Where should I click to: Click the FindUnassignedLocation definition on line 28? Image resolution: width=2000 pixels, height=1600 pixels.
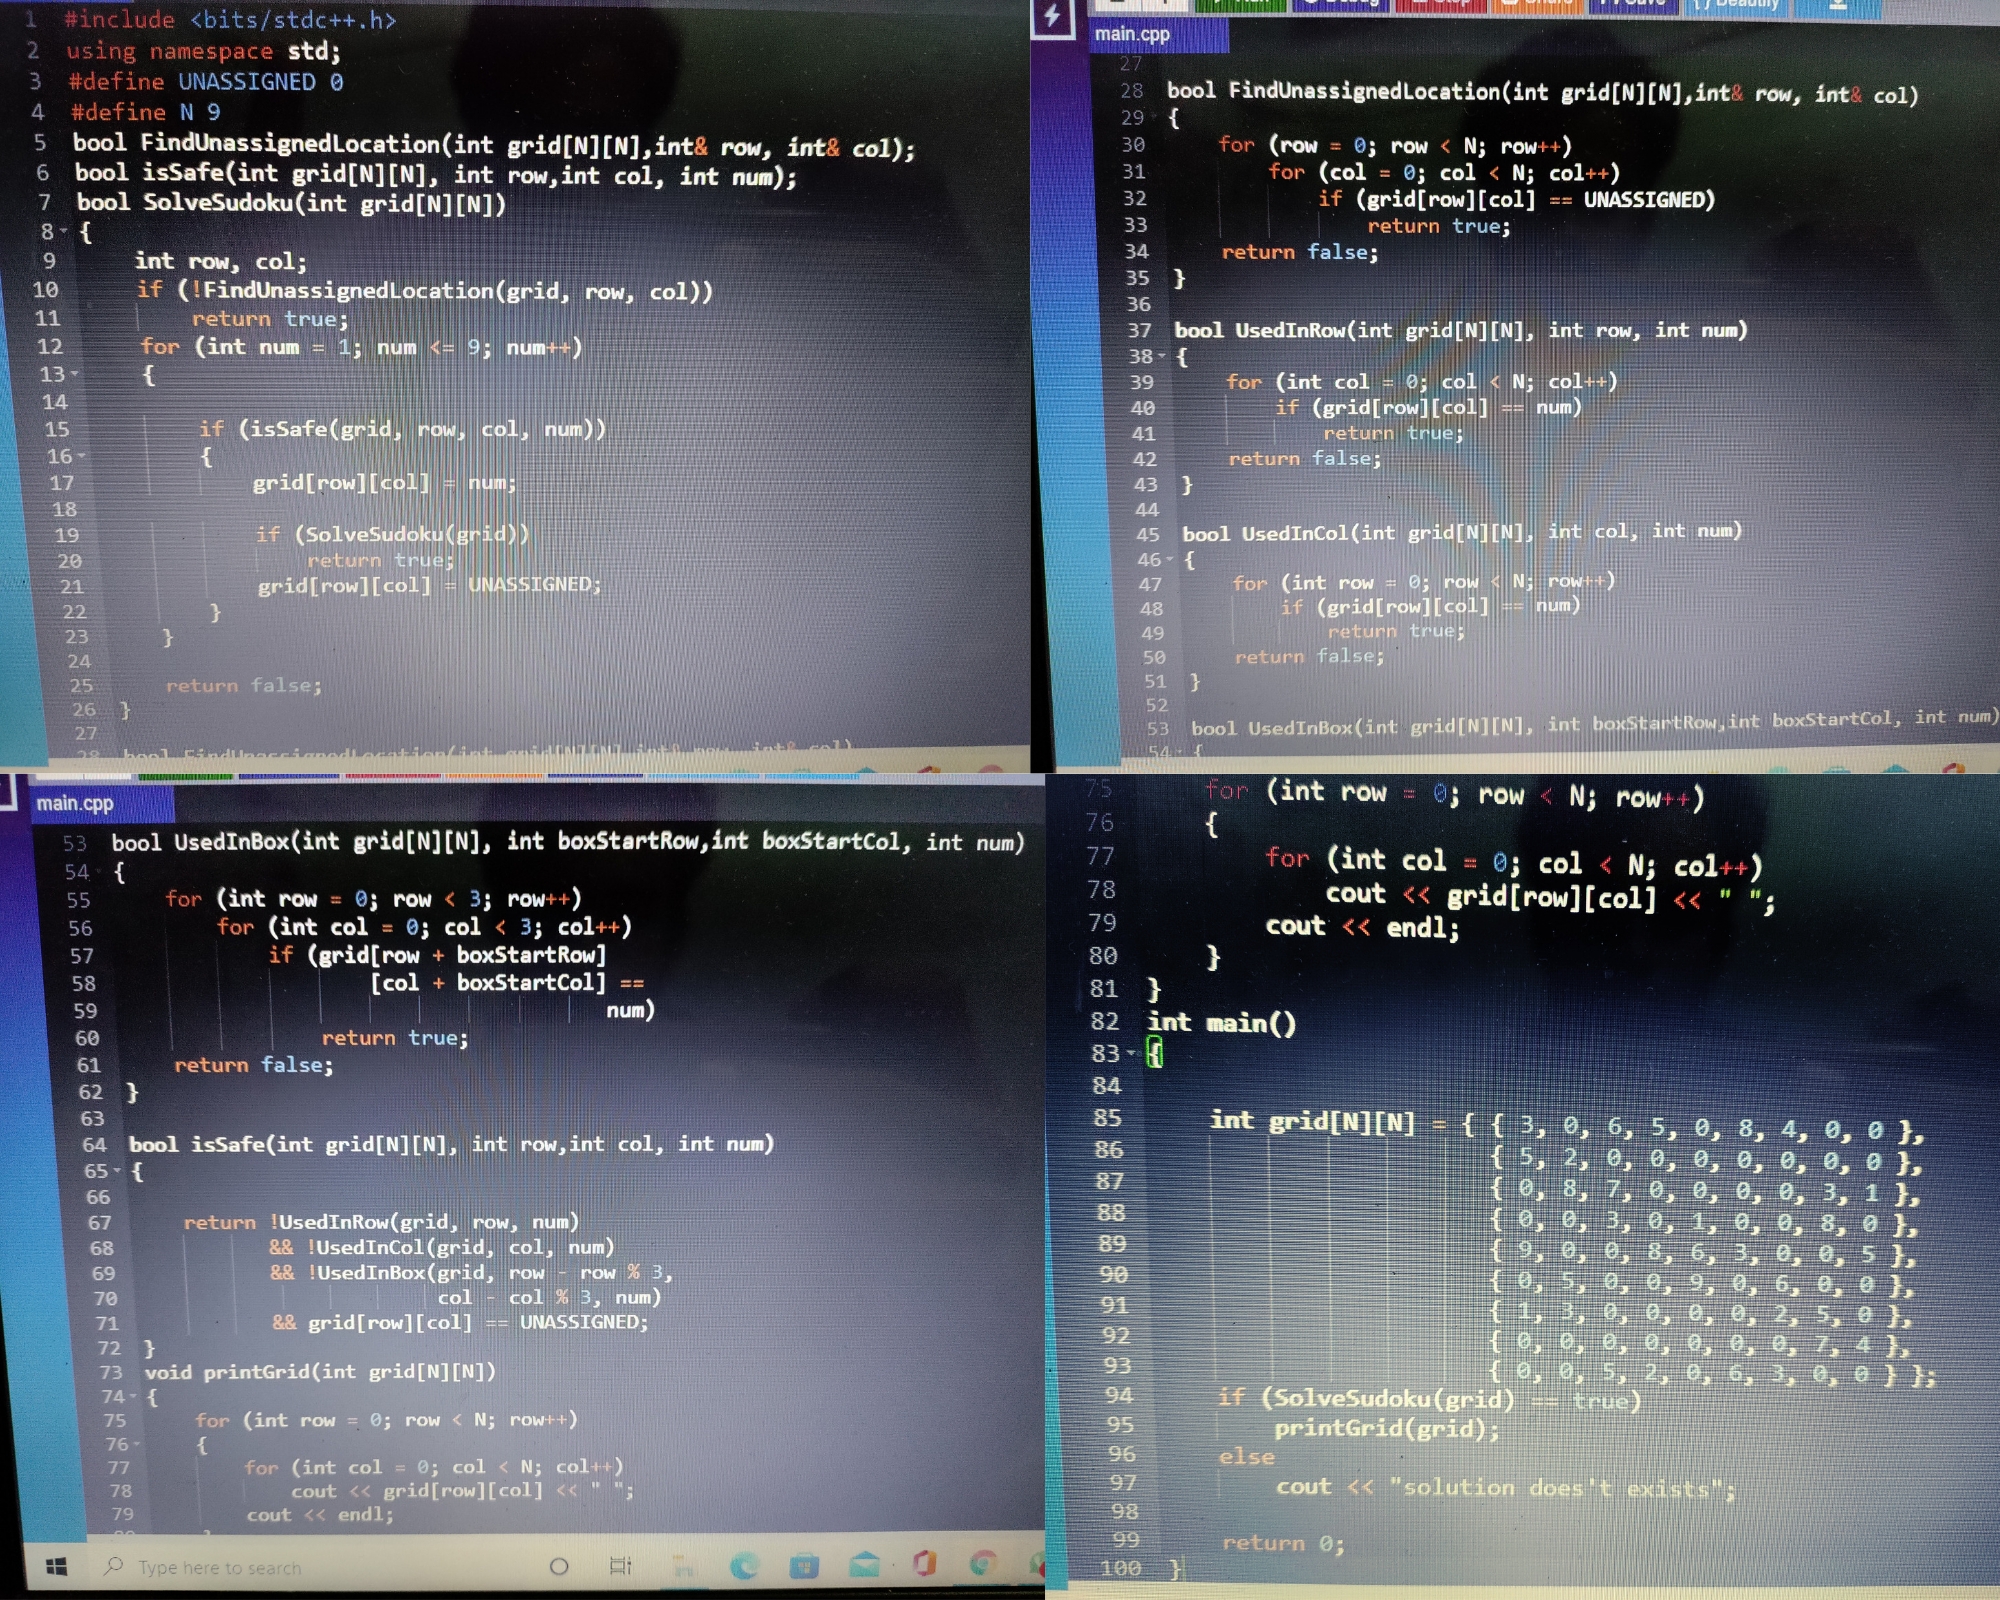1542,93
